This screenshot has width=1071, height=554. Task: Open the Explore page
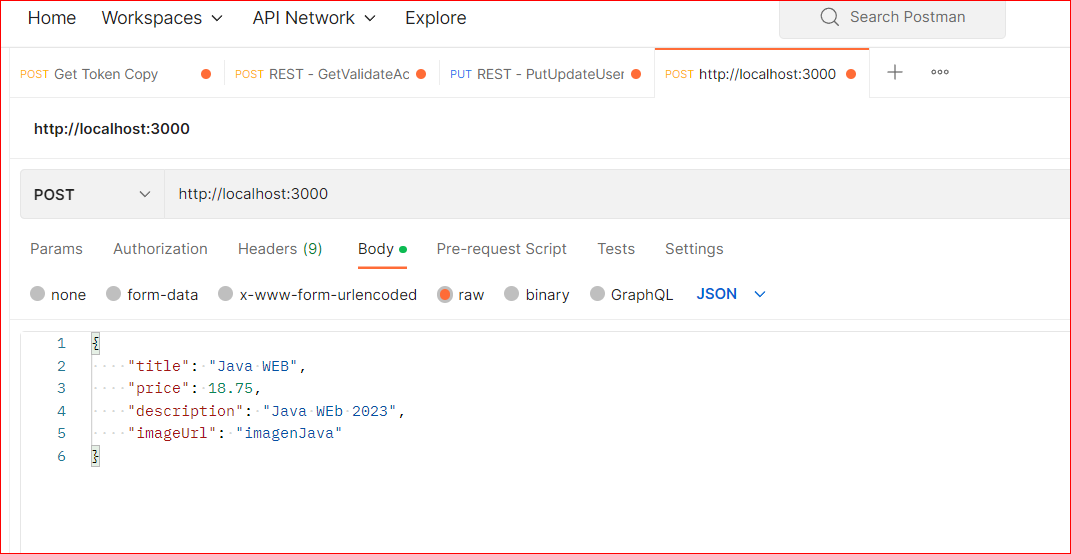click(436, 18)
